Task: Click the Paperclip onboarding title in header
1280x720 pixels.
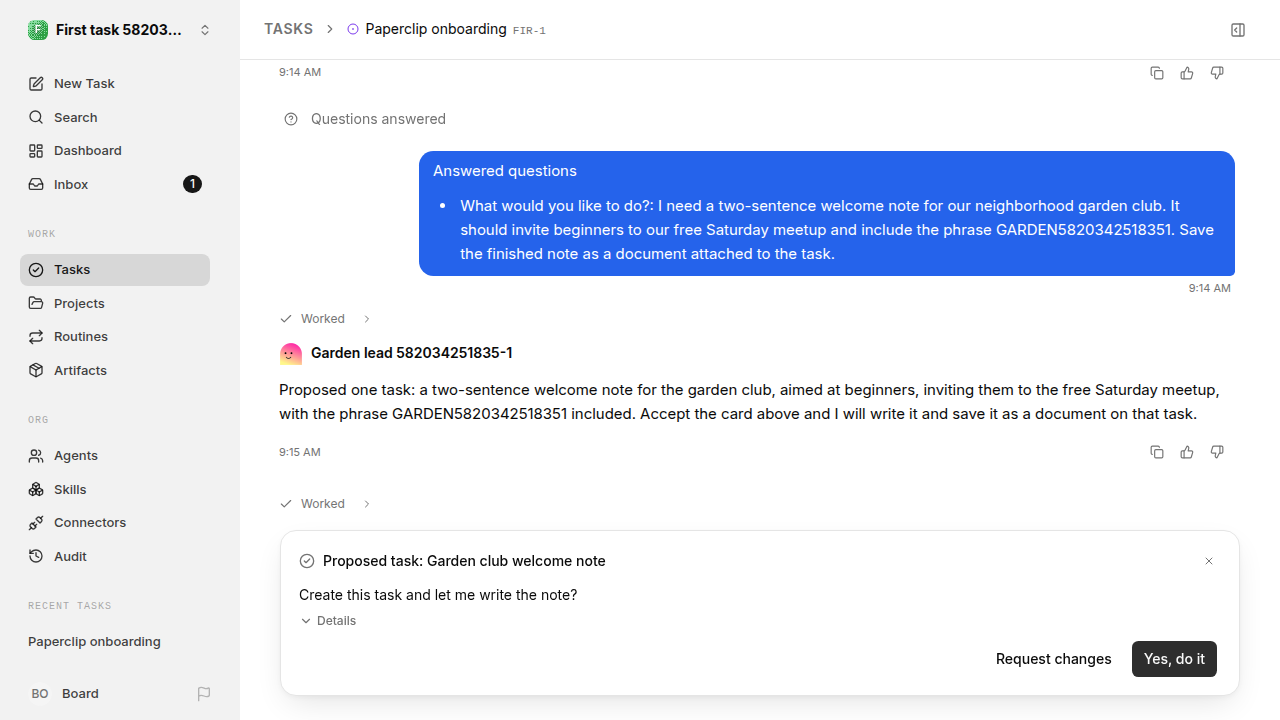Action: pos(436,29)
